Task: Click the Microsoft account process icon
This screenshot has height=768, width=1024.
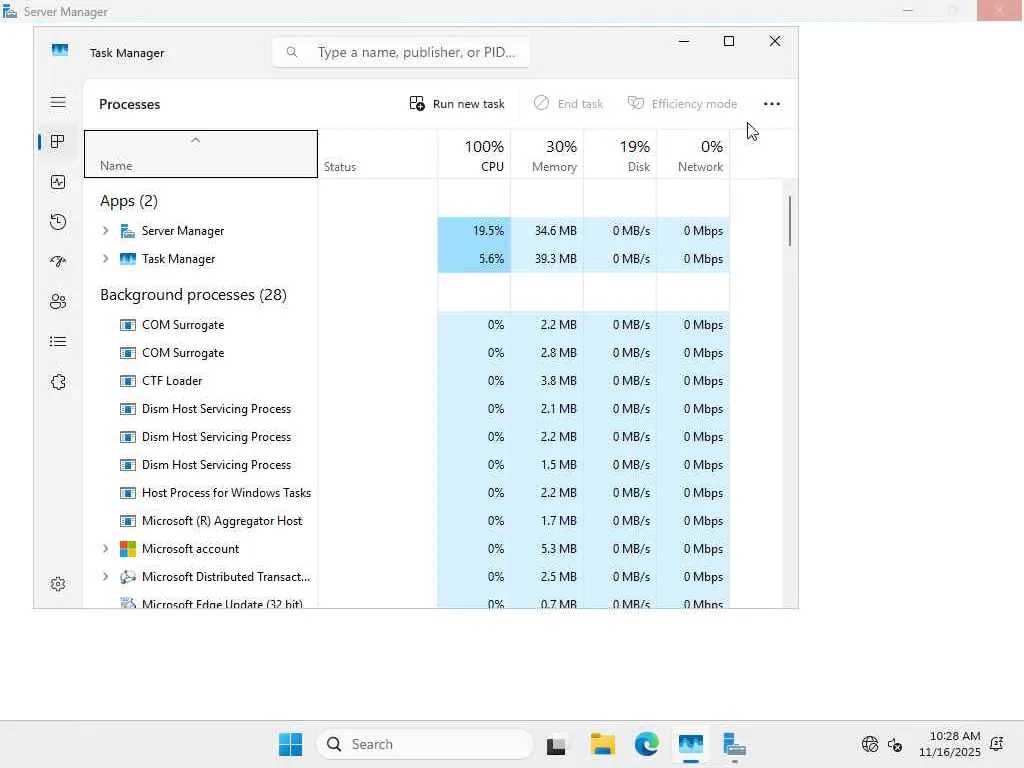Action: [127, 549]
